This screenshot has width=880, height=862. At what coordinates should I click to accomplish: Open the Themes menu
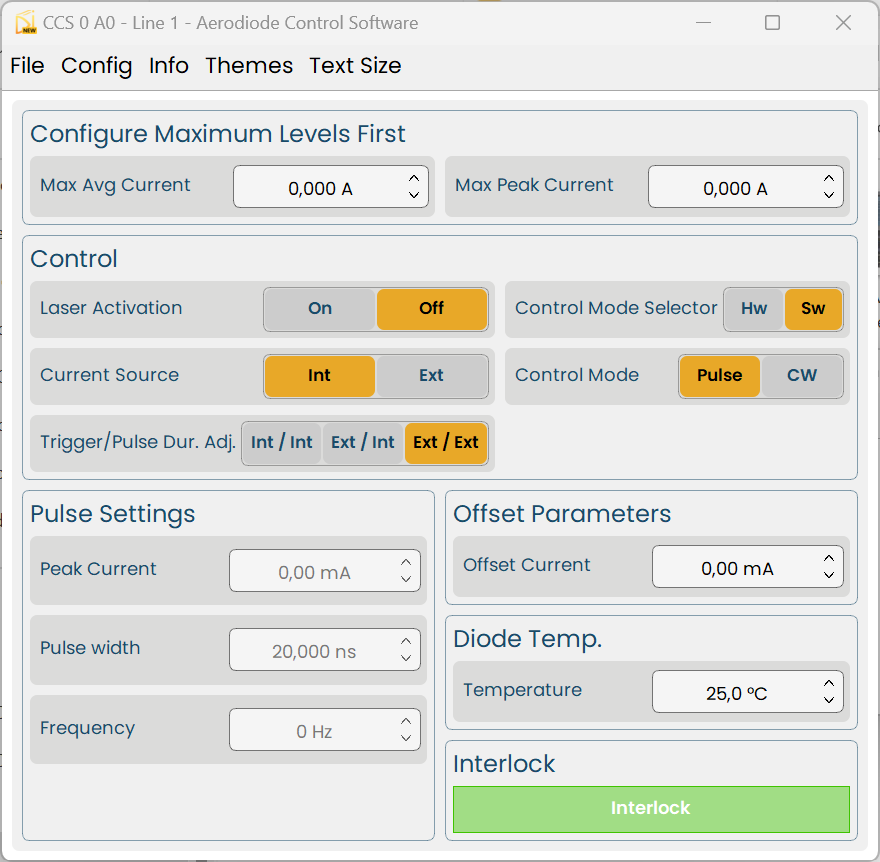[249, 66]
